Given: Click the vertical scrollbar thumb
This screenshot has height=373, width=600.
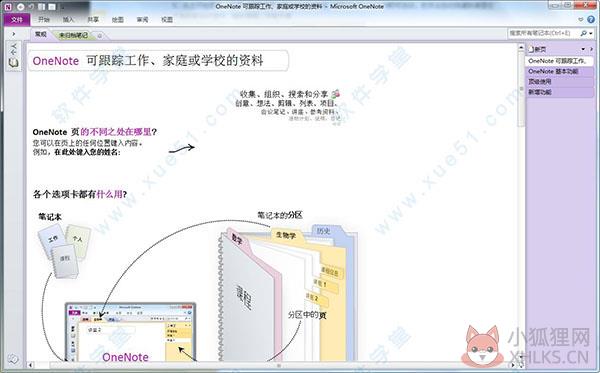Looking at the screenshot, I should [521, 89].
